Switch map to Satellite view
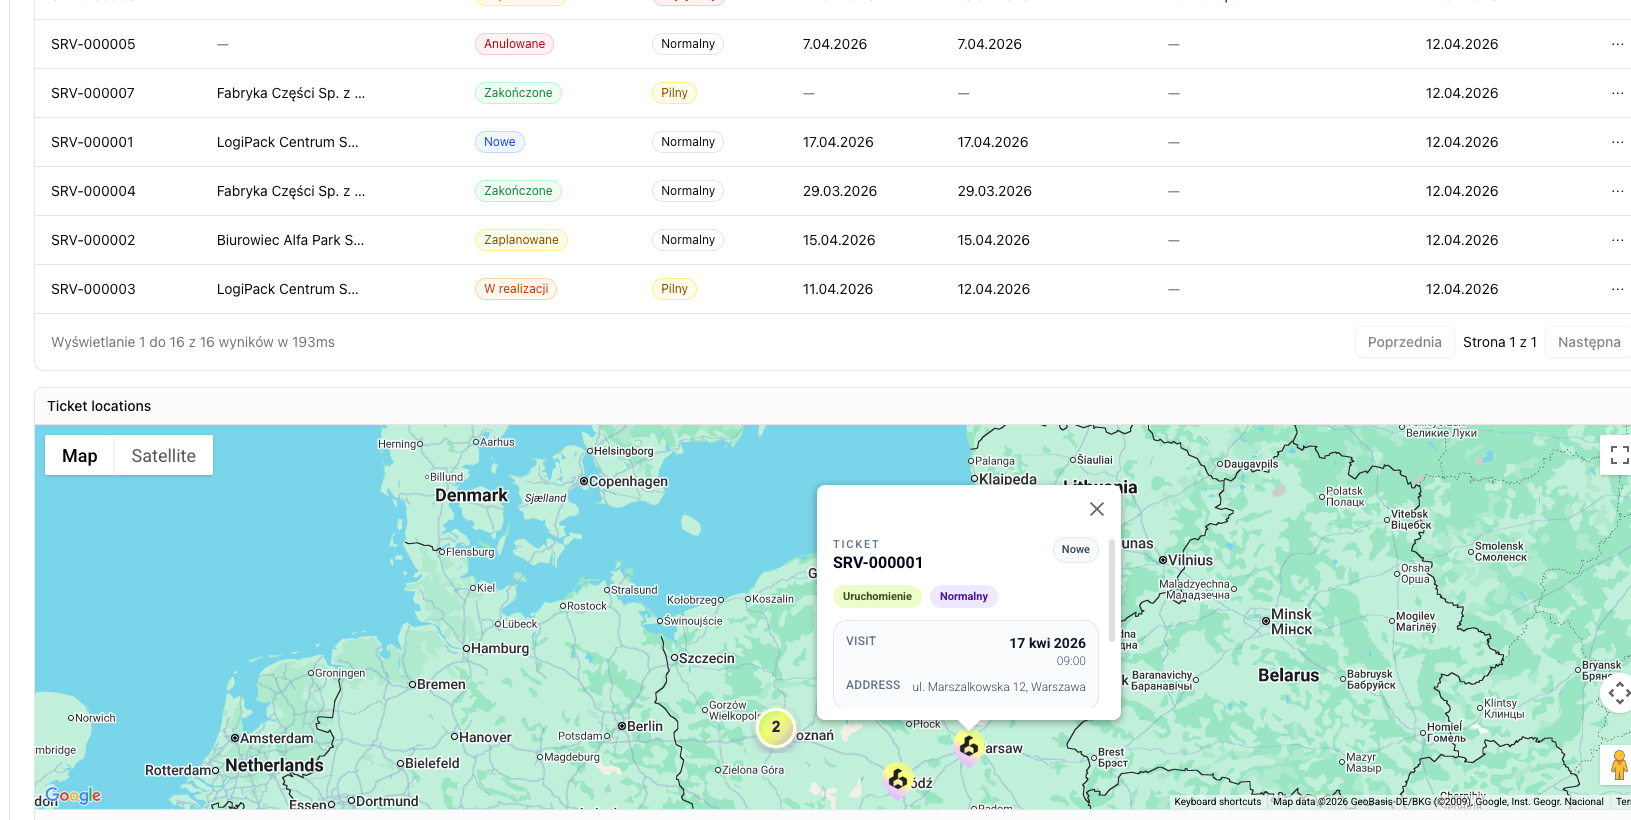The image size is (1631, 820). click(x=163, y=456)
